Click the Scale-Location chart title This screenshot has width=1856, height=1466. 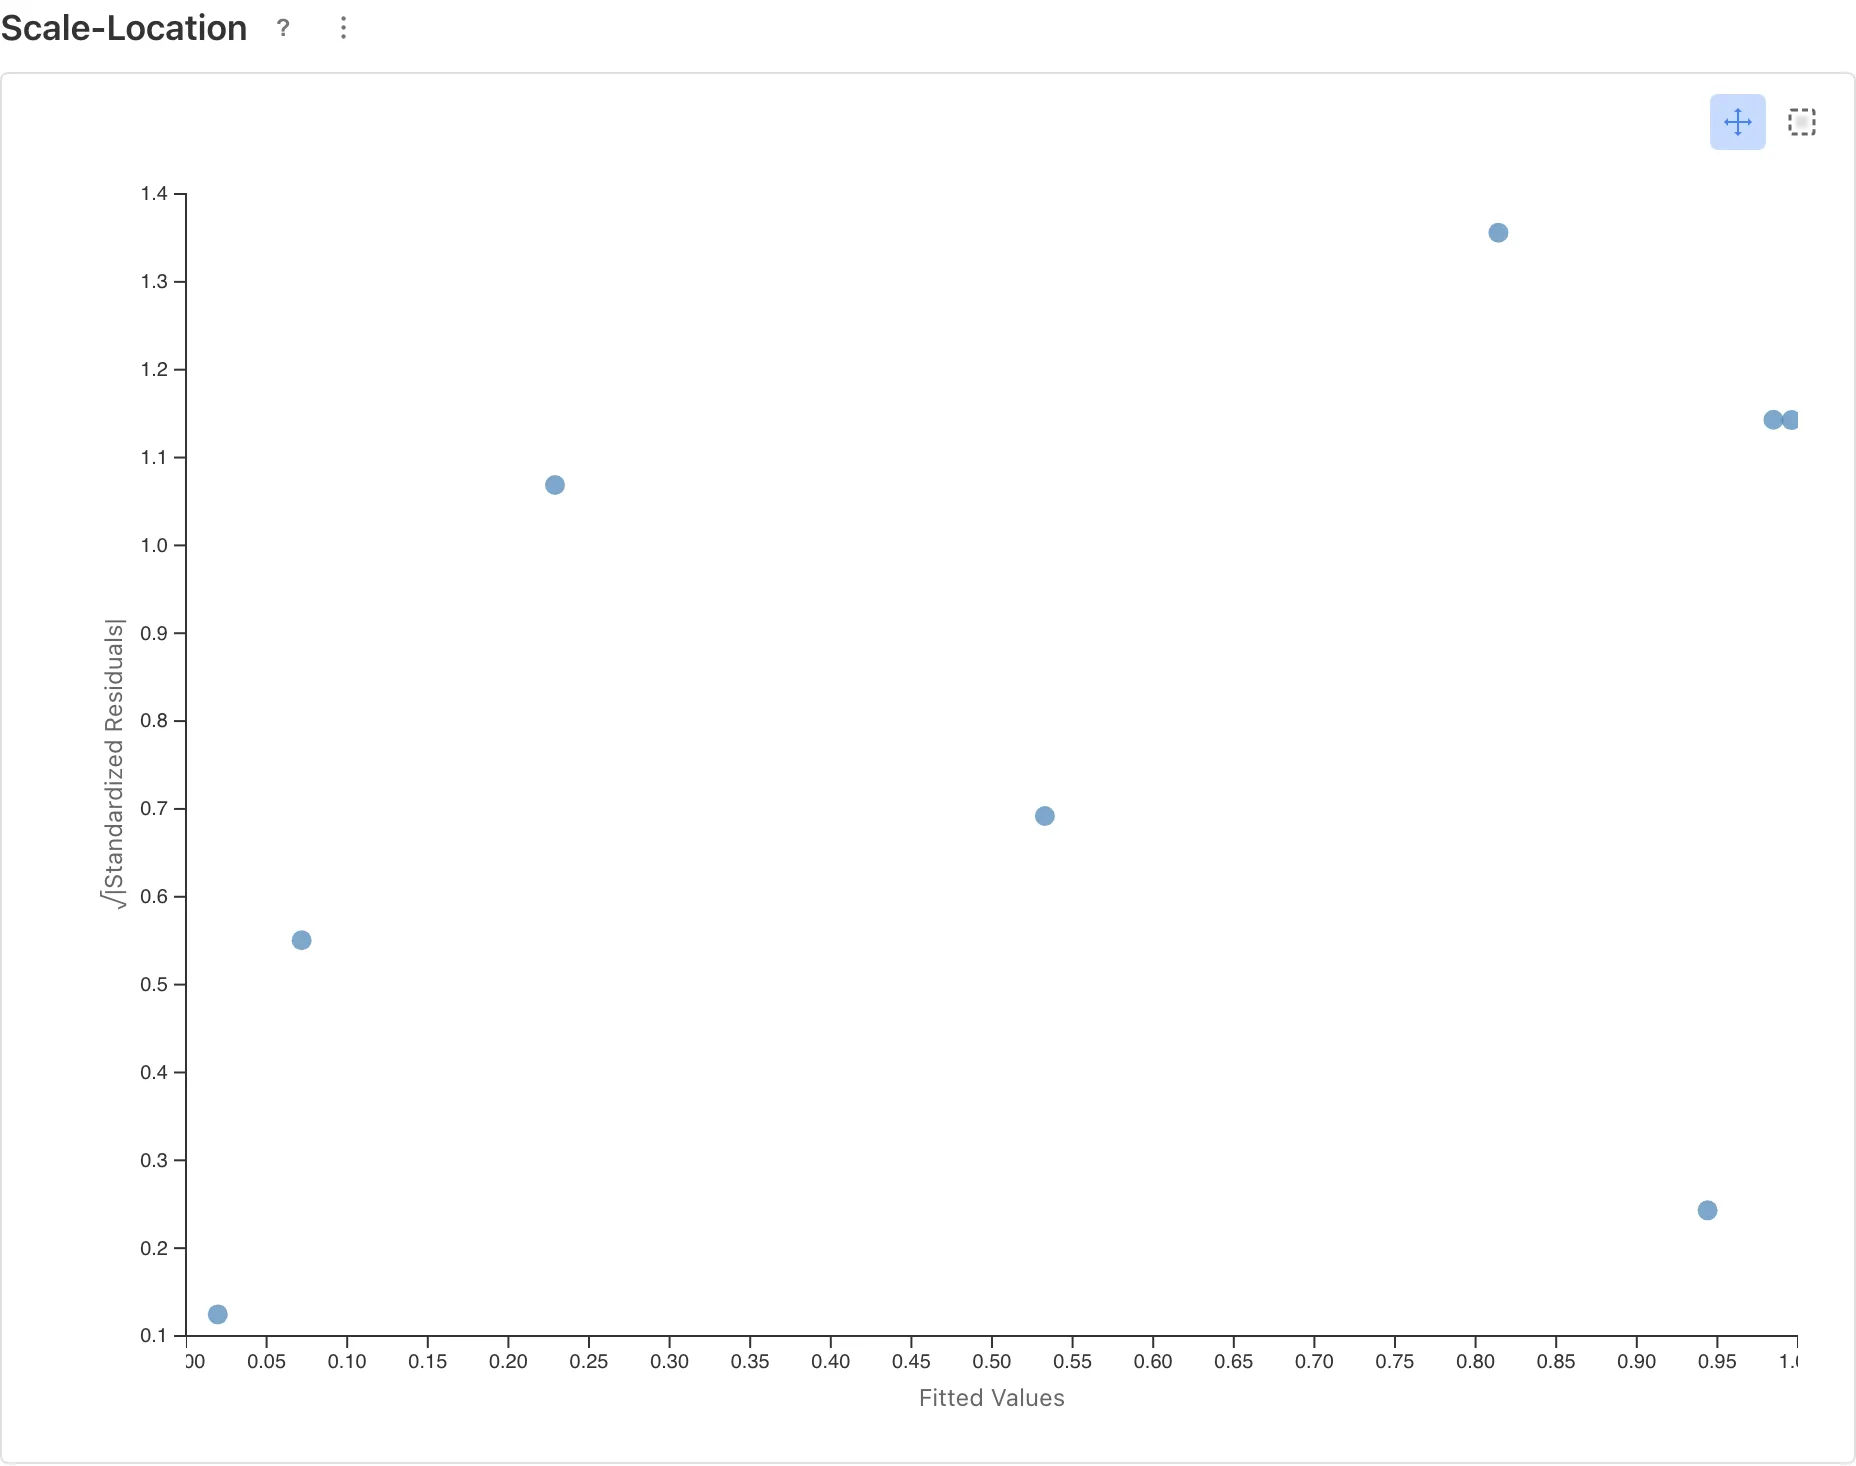pos(124,28)
